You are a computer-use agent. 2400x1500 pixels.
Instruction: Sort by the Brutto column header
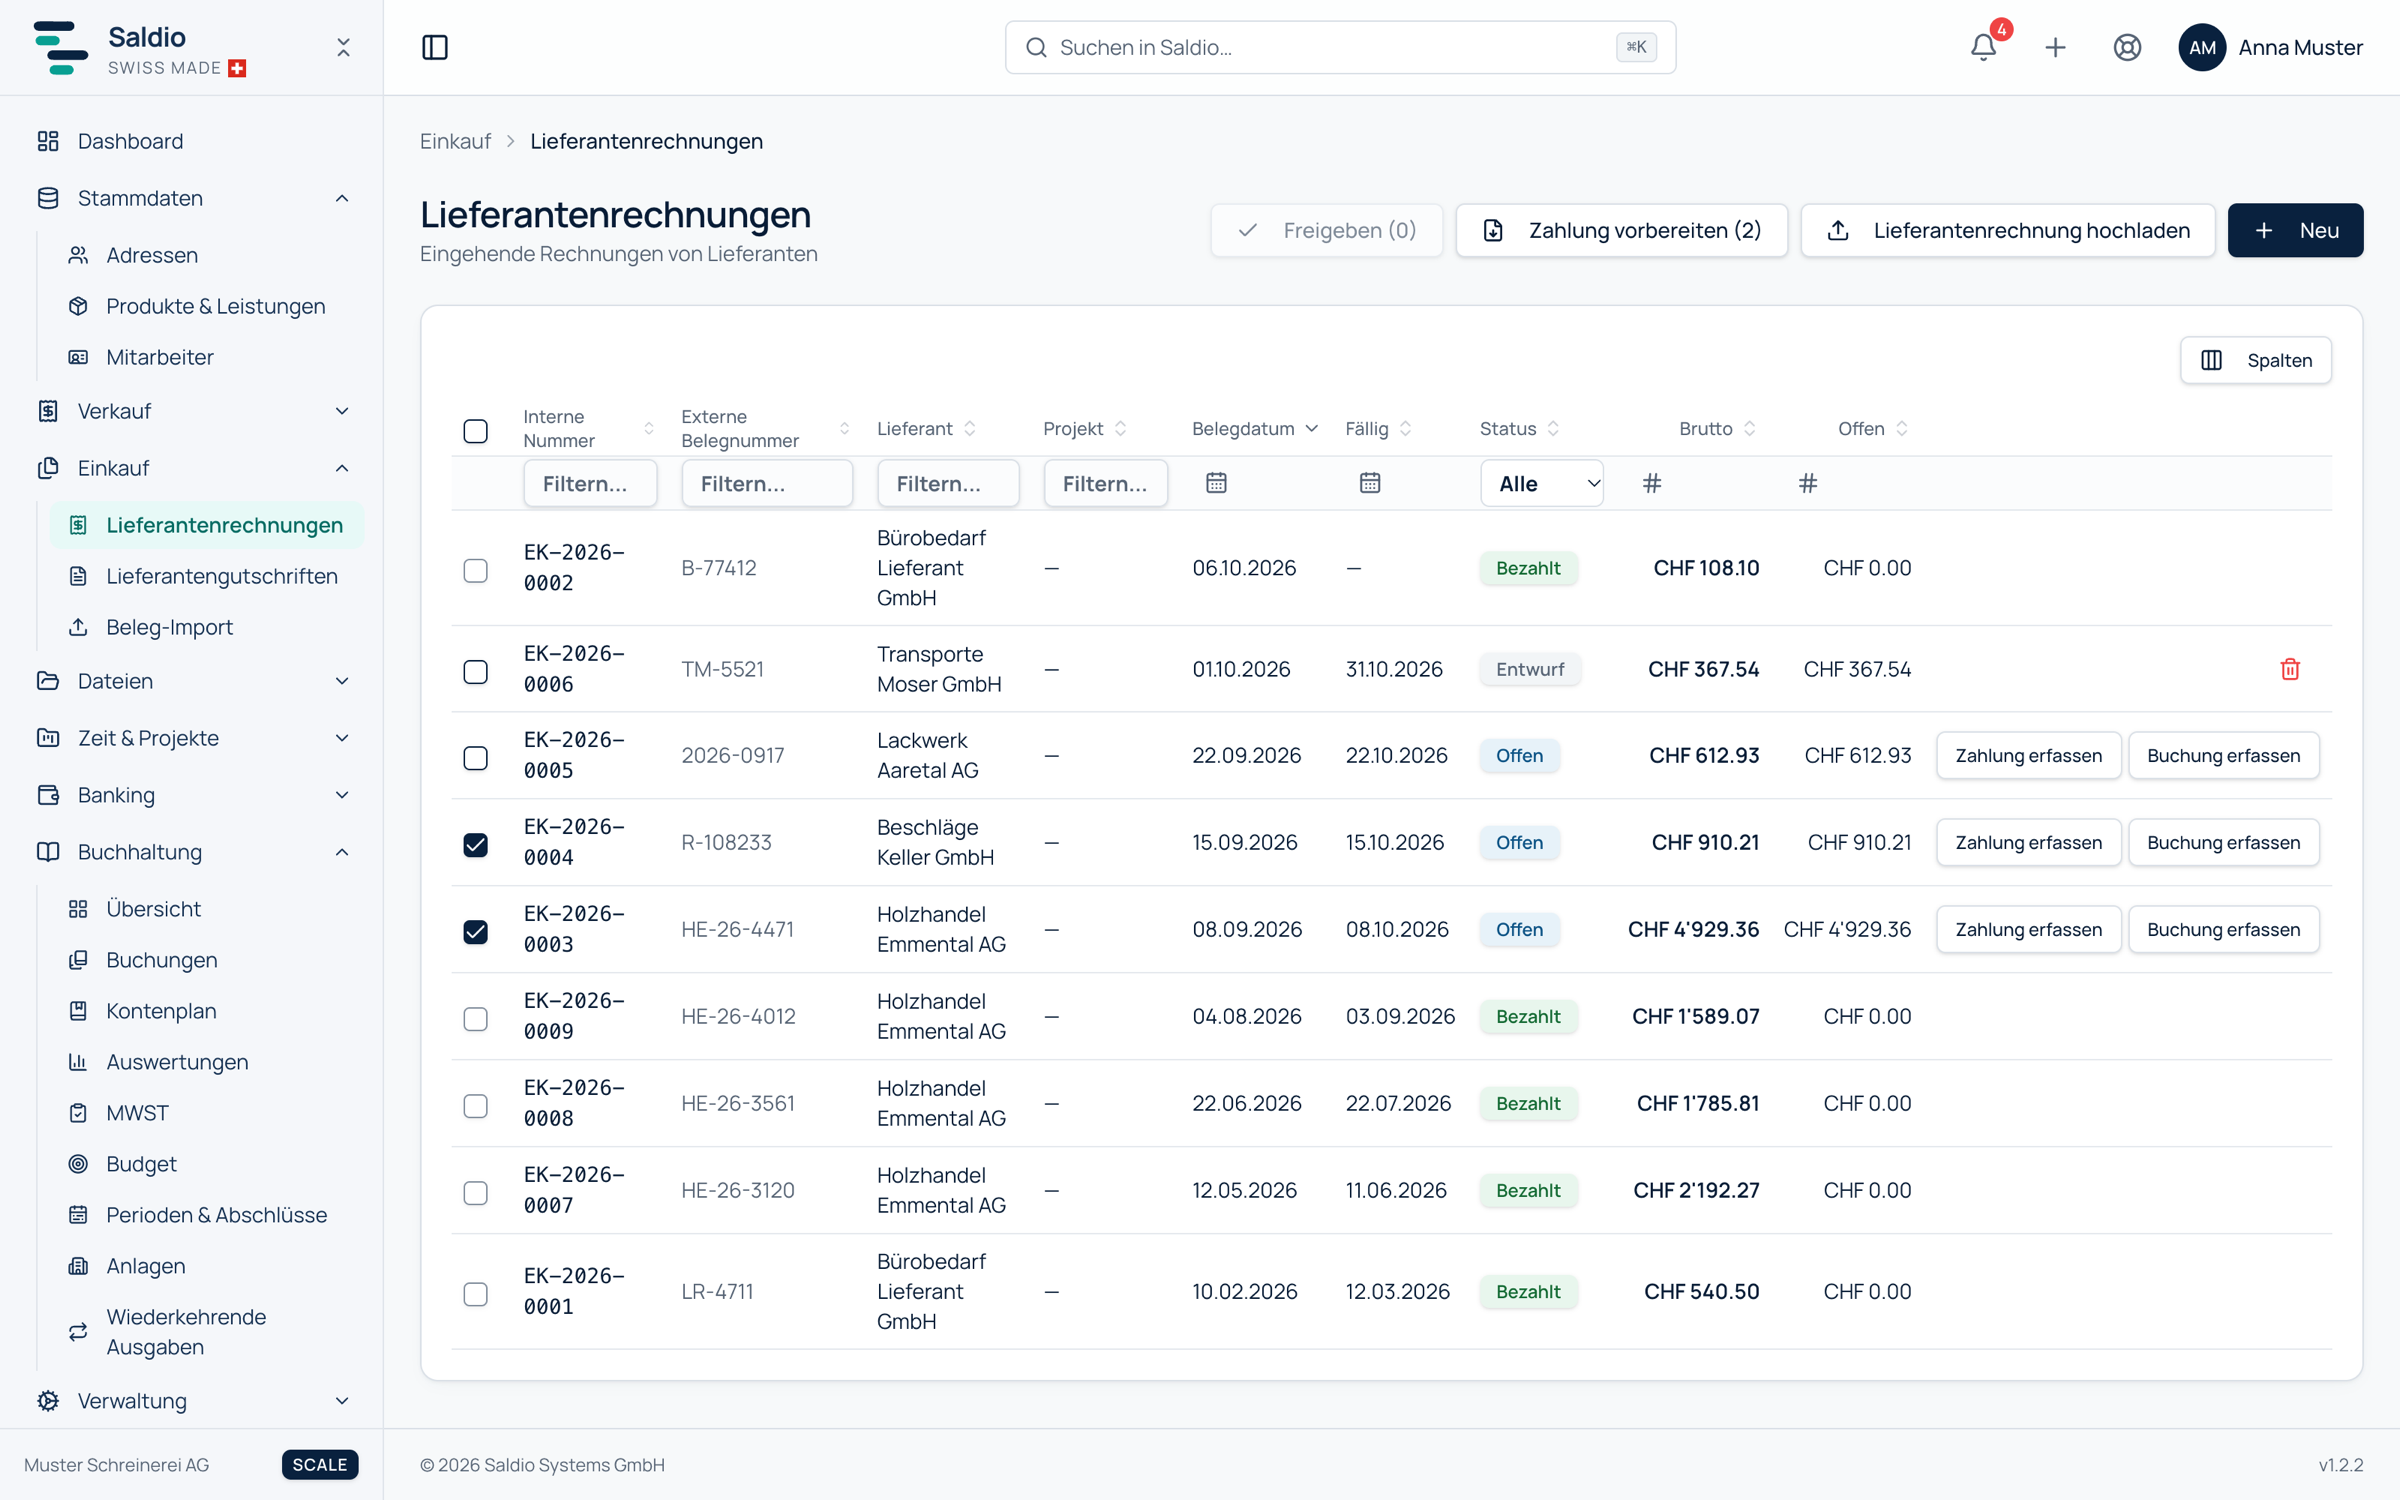click(x=1717, y=428)
